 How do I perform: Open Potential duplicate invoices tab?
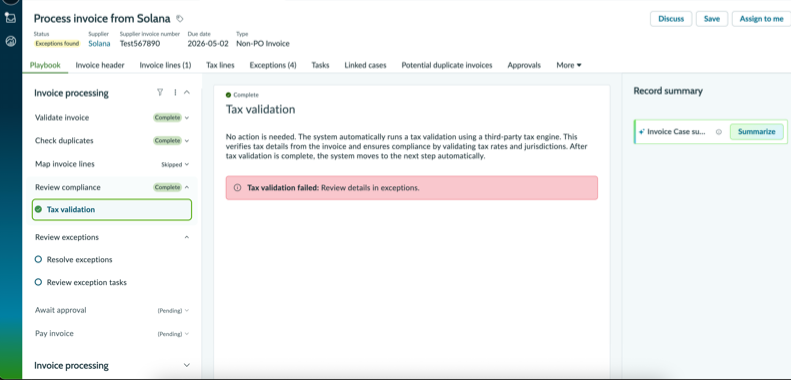point(447,65)
